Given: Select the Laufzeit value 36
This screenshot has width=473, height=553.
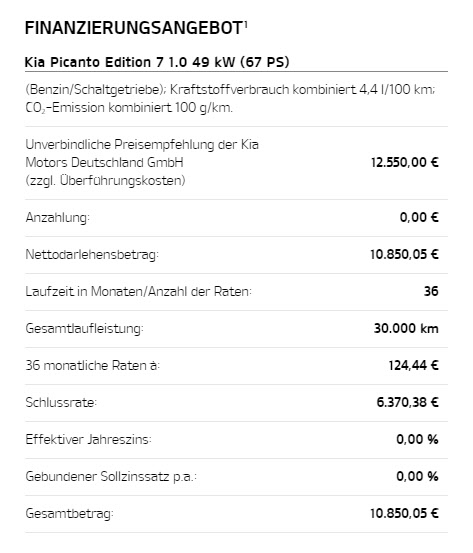Looking at the screenshot, I should click(x=431, y=291).
